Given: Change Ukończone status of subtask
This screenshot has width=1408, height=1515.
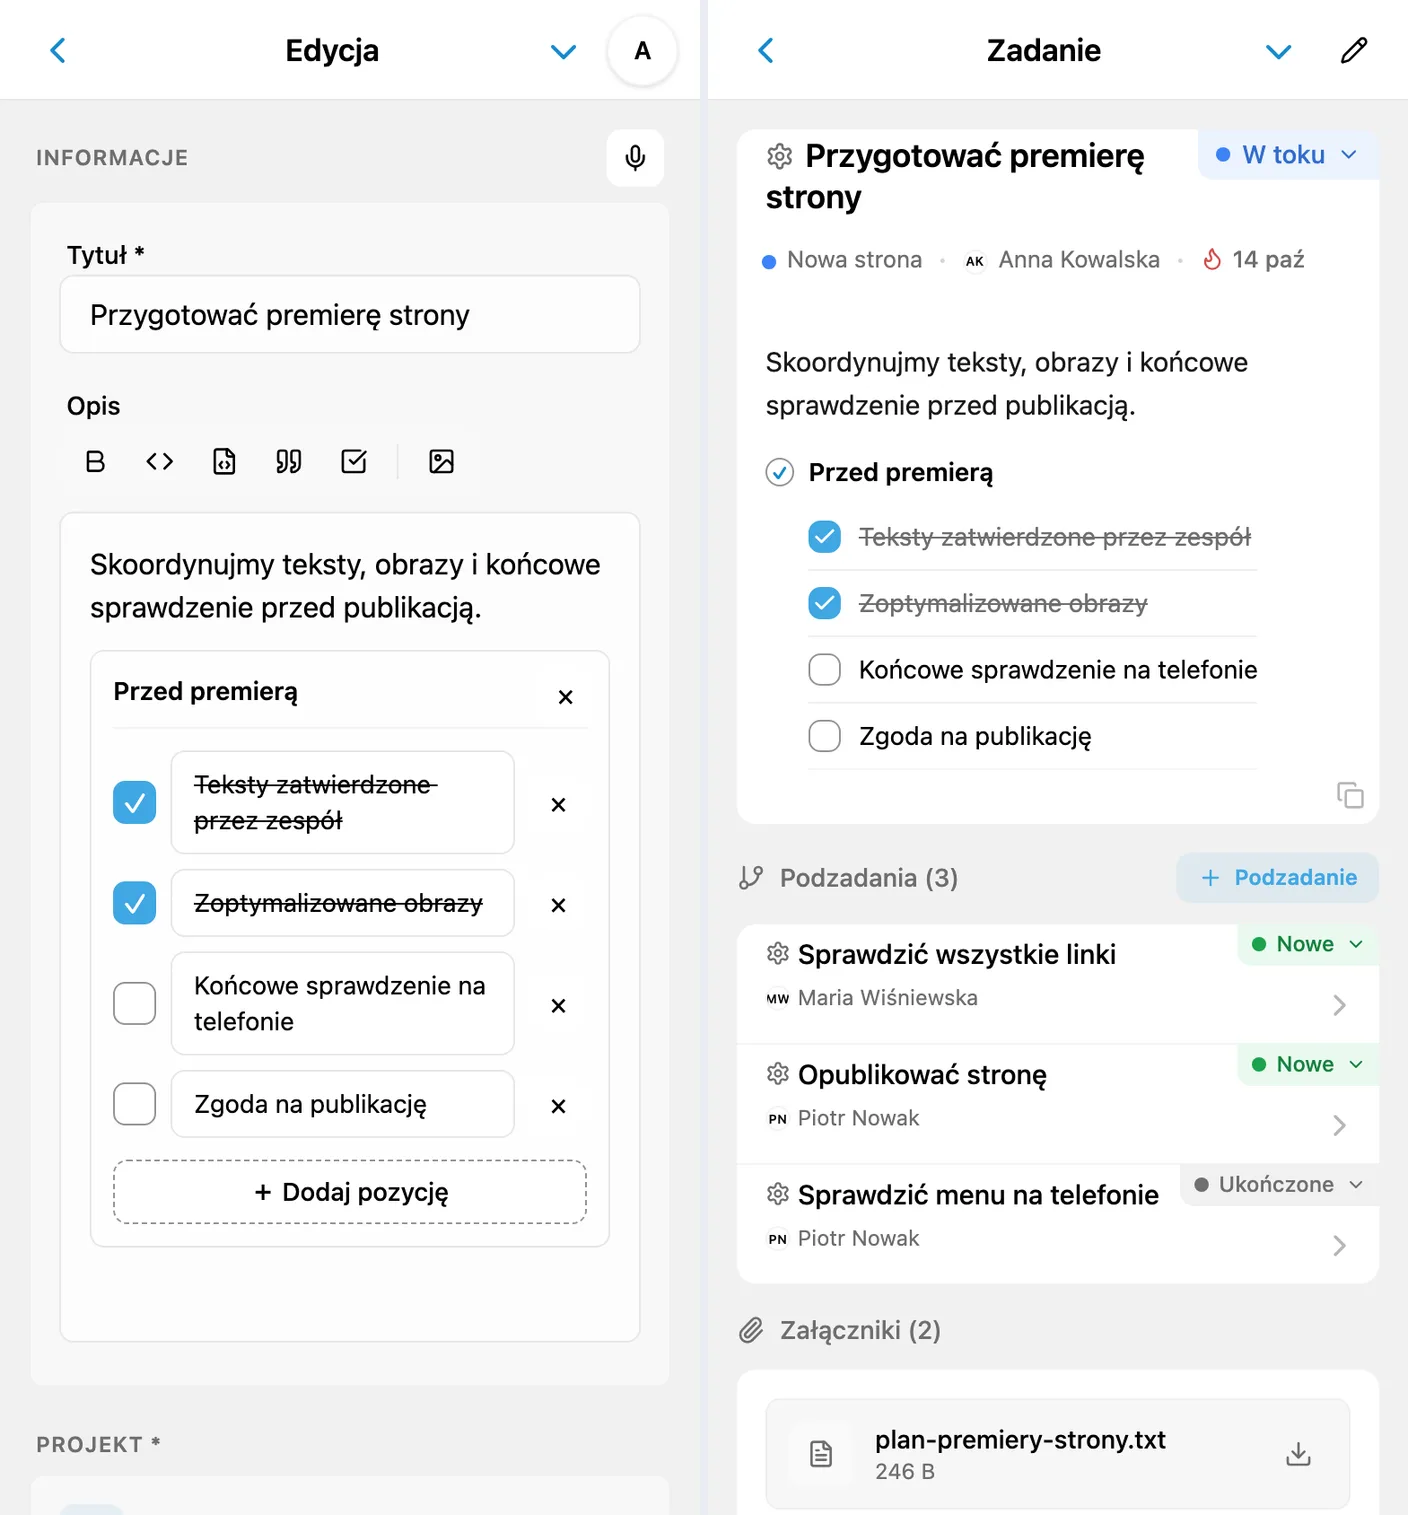Looking at the screenshot, I should pyautogui.click(x=1279, y=1184).
